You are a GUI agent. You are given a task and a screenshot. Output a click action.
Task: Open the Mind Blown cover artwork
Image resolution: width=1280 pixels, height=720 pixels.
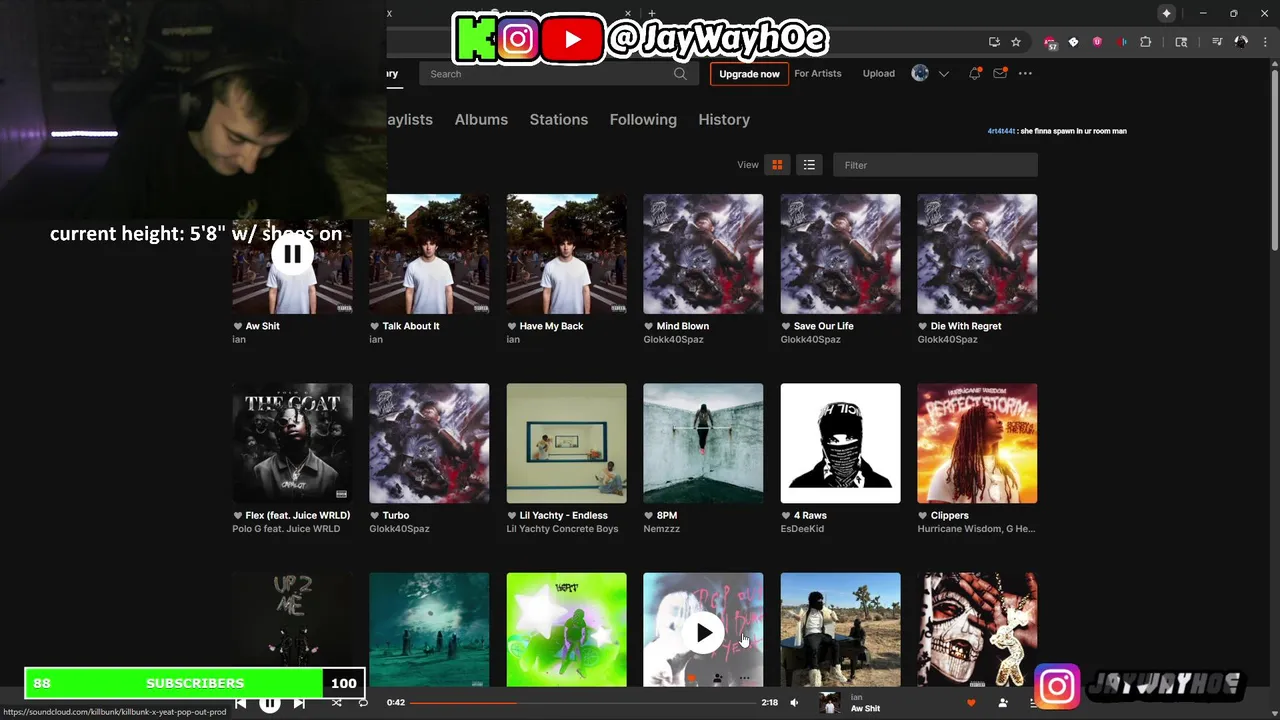pos(703,254)
